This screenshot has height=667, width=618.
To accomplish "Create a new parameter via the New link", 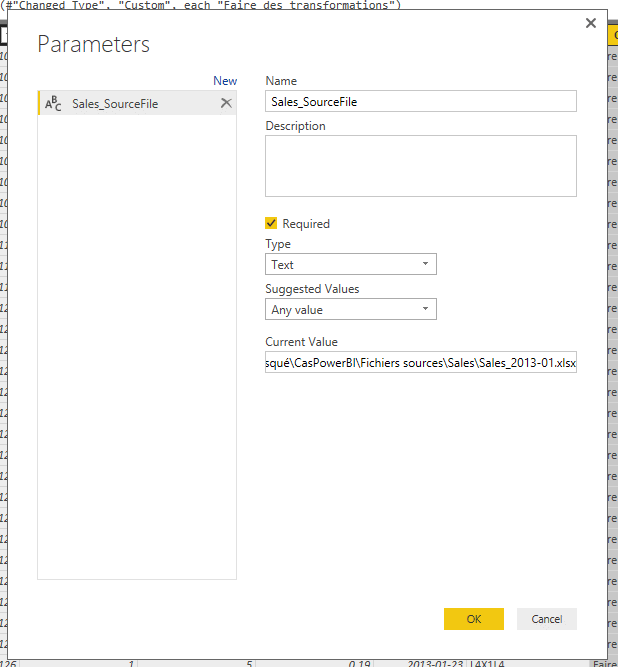I will click(x=225, y=81).
